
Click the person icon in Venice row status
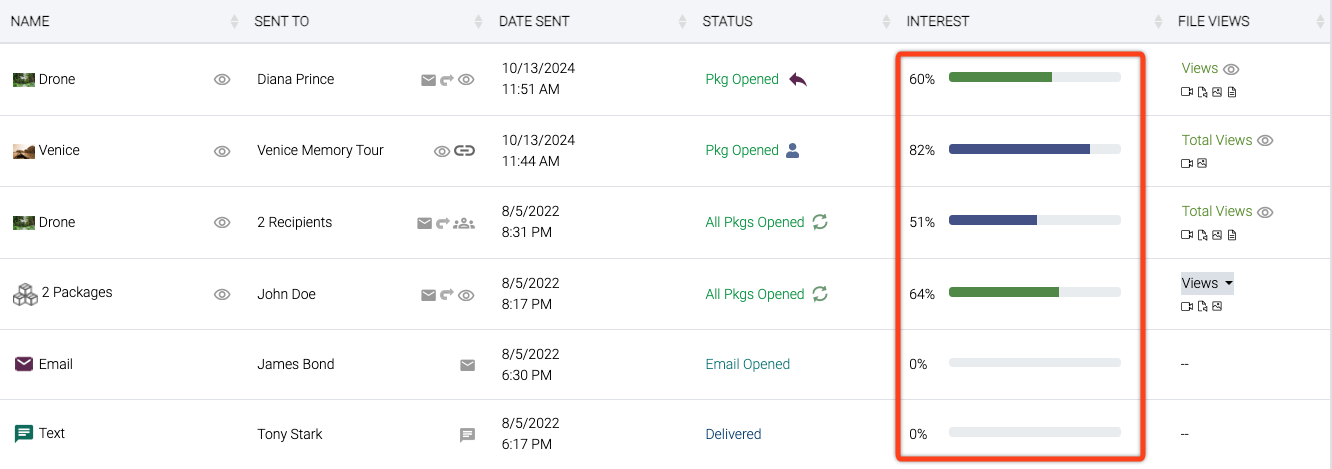(x=793, y=150)
